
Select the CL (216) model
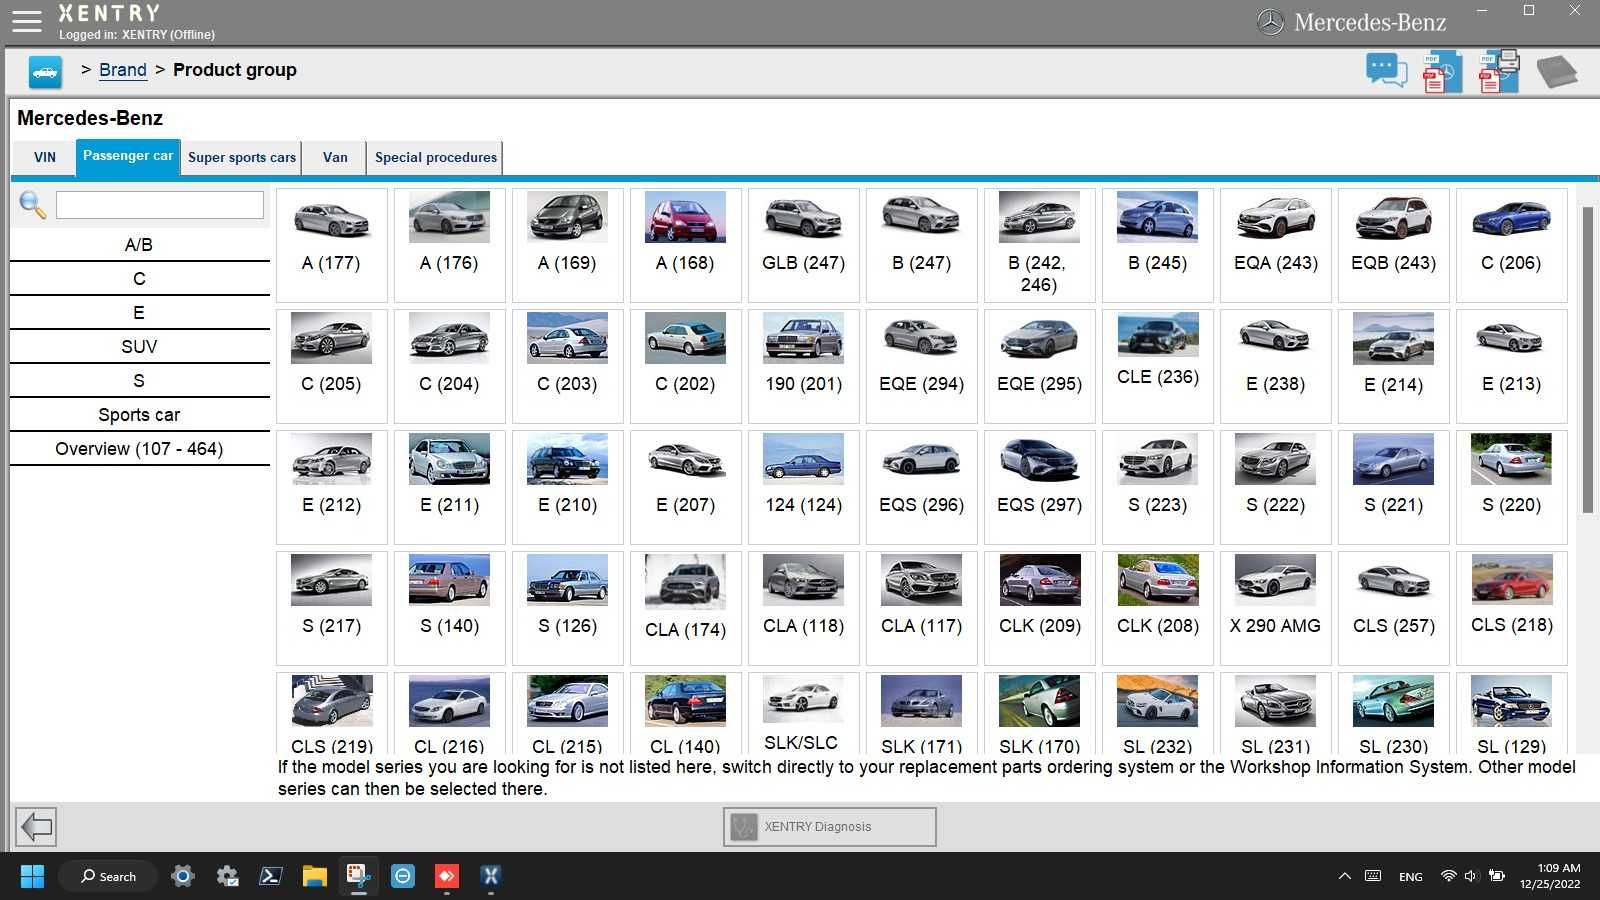(x=449, y=714)
